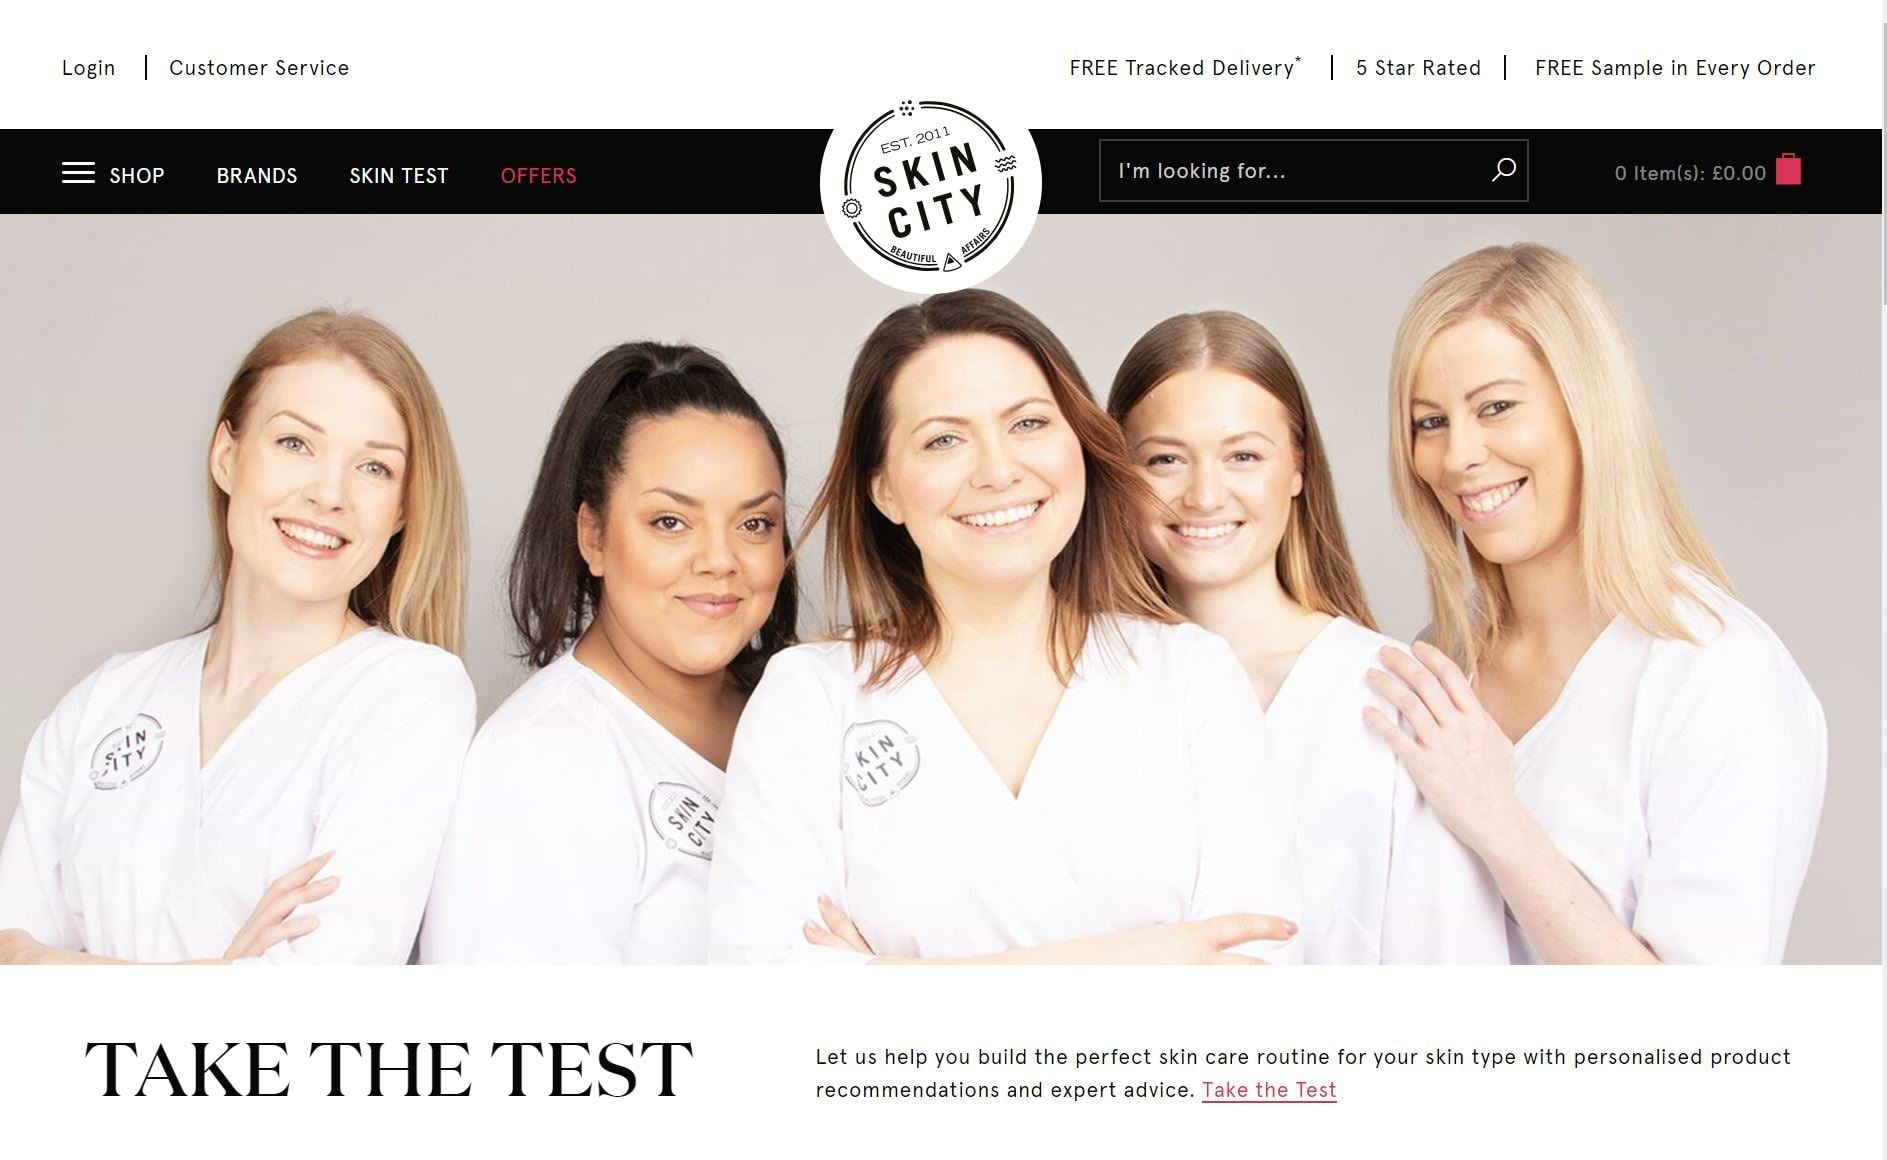Click the Login link
Image resolution: width=1887 pixels, height=1160 pixels.
[x=89, y=68]
